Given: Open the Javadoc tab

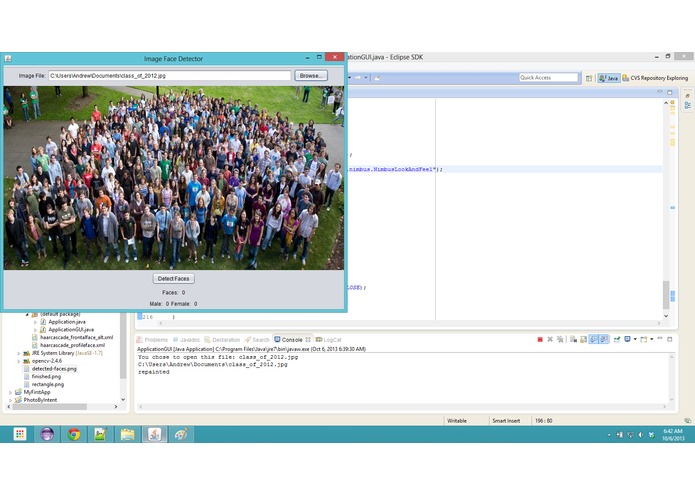Looking at the screenshot, I should point(187,340).
